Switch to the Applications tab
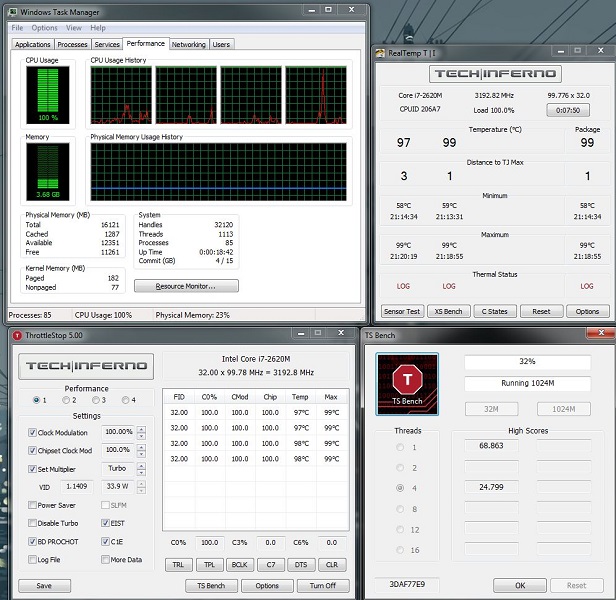Viewport: 616px width, 600px height. (x=33, y=44)
